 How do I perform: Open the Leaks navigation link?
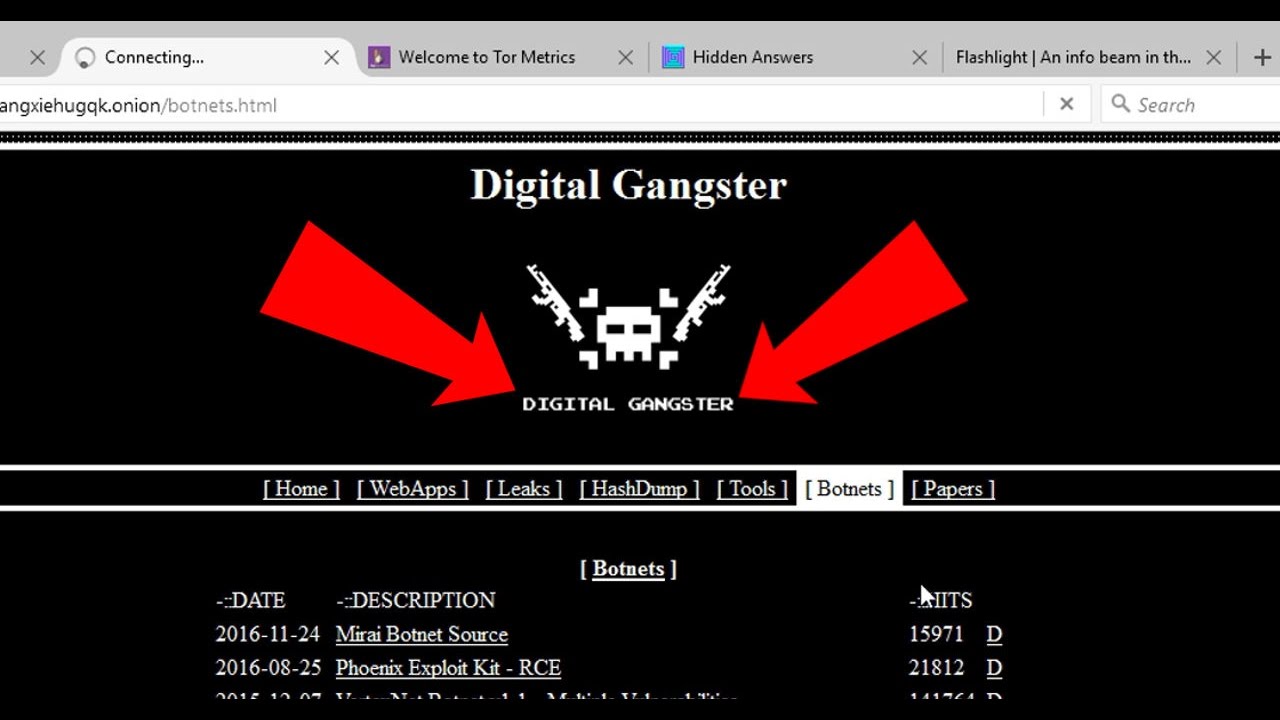pyautogui.click(x=523, y=489)
